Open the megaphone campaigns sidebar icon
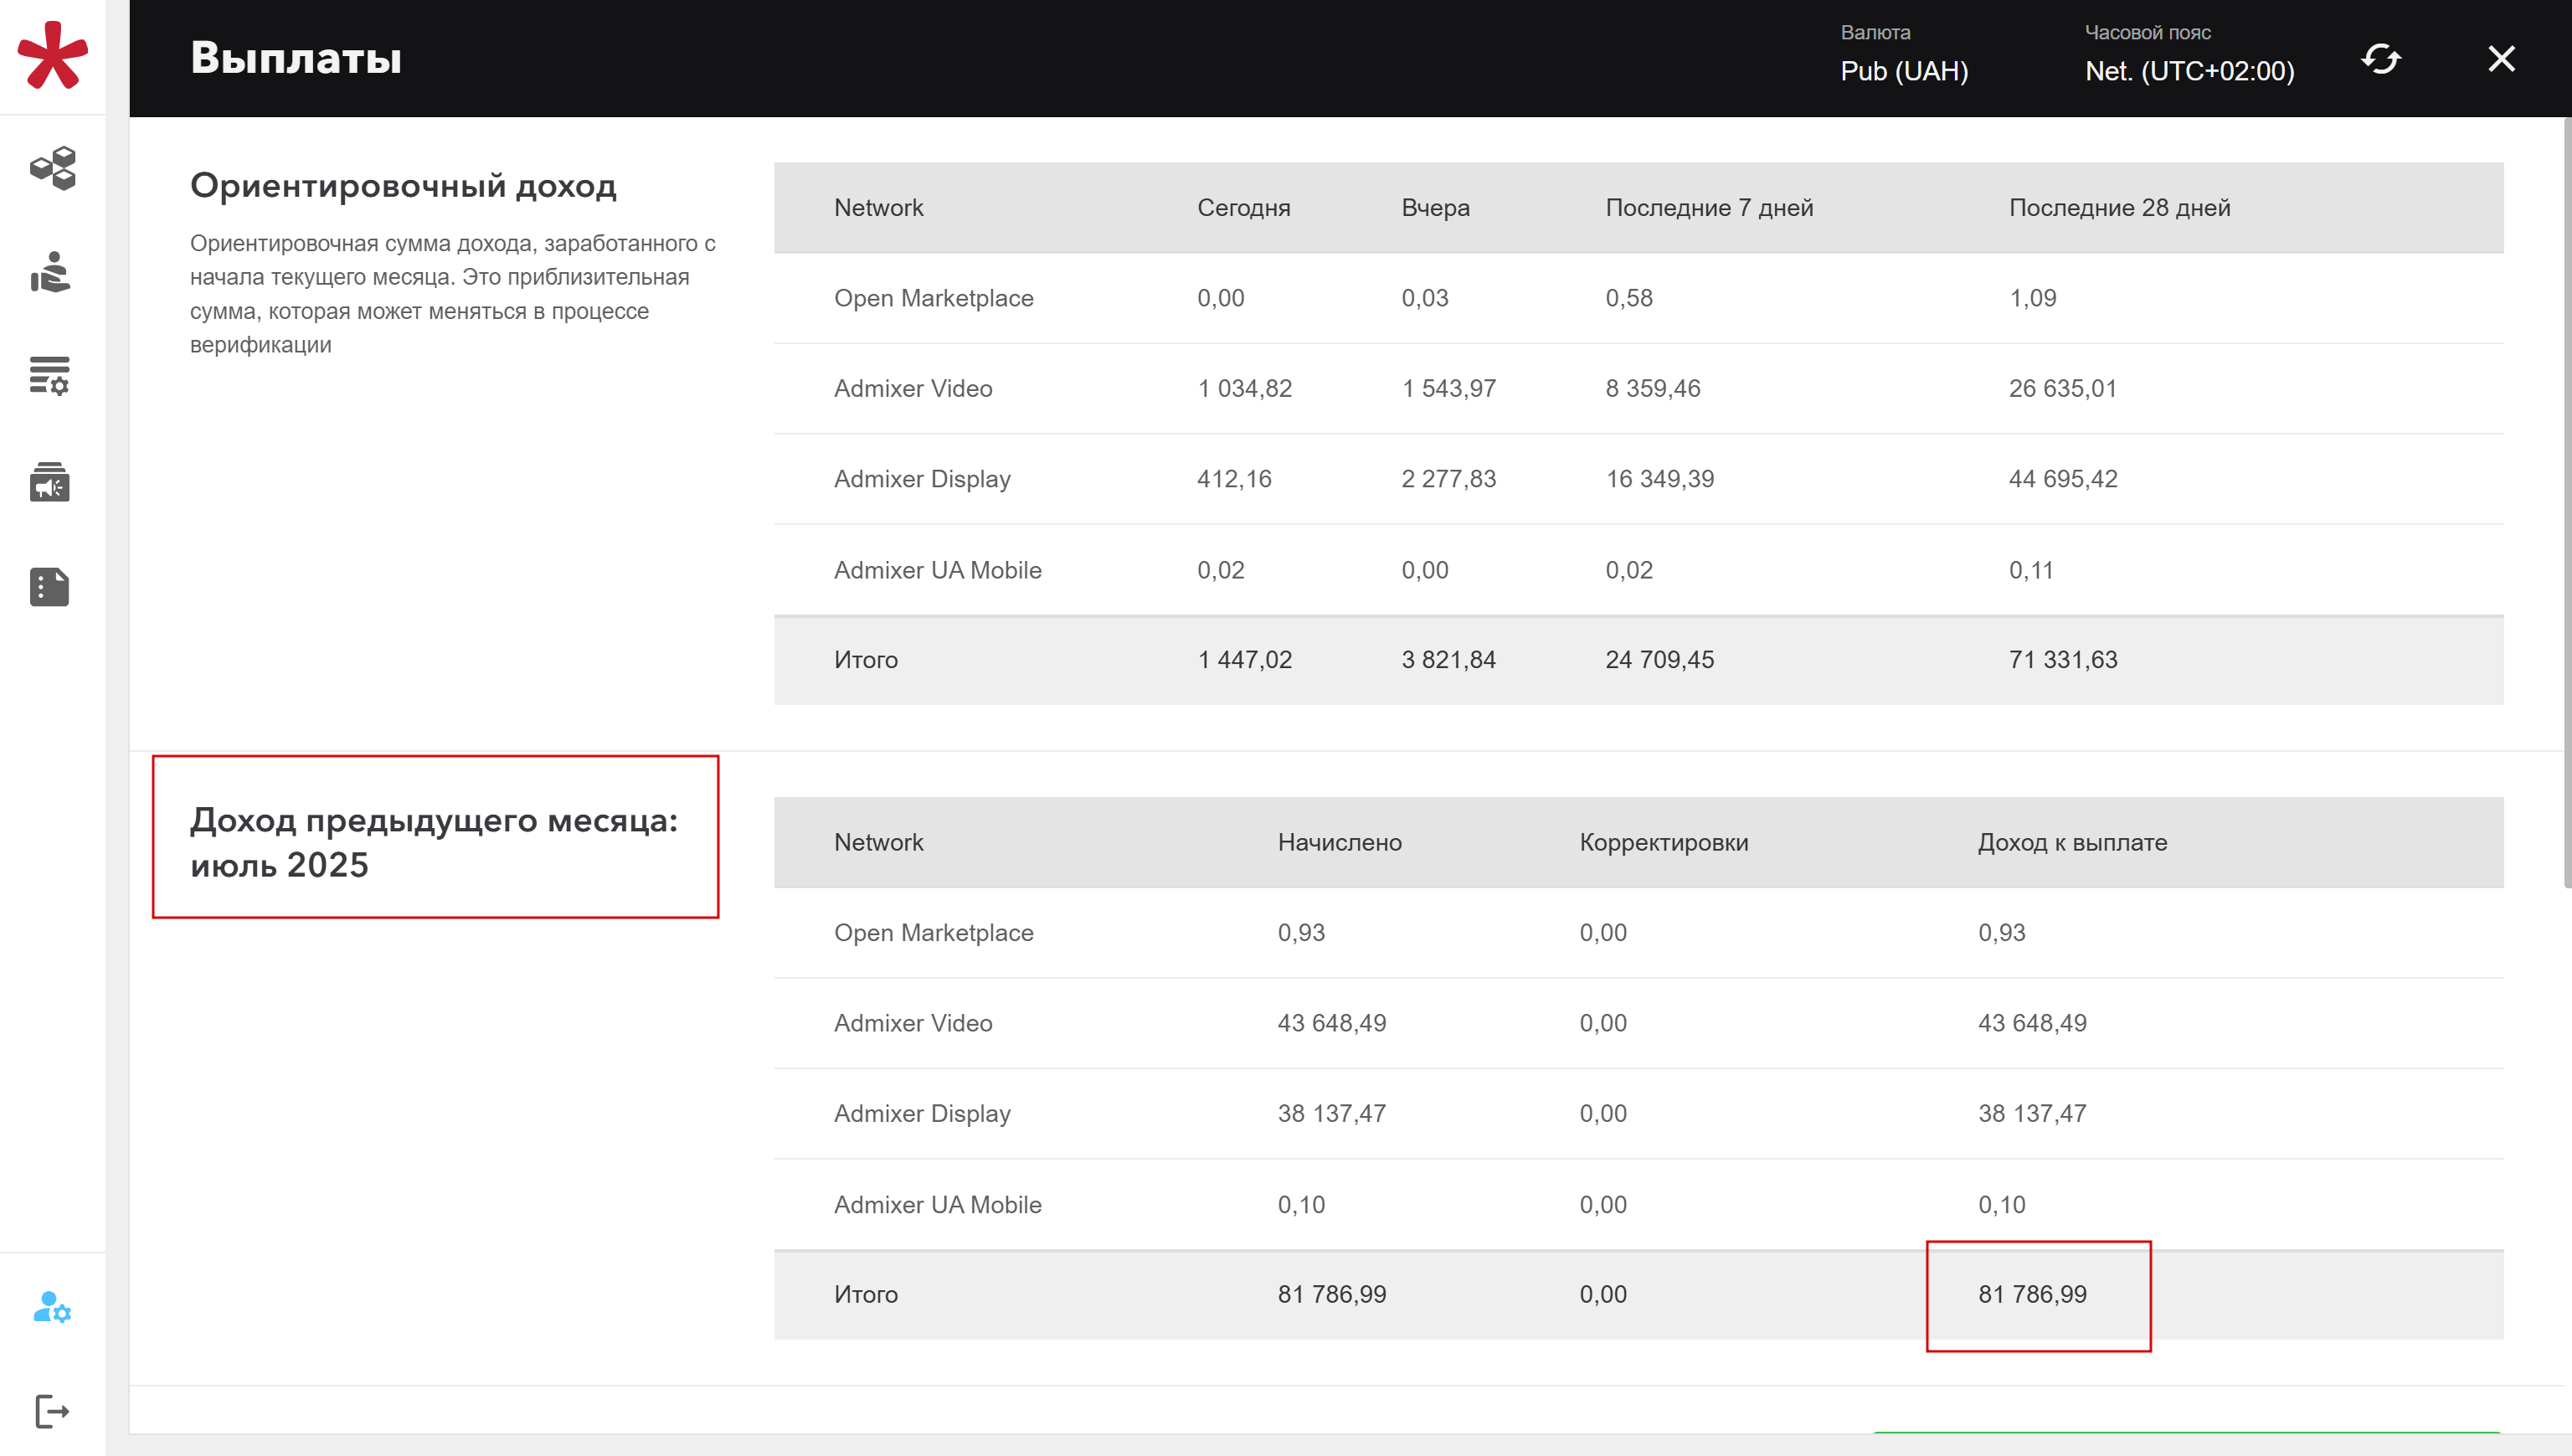The height and width of the screenshot is (1456, 2572). pos(50,482)
